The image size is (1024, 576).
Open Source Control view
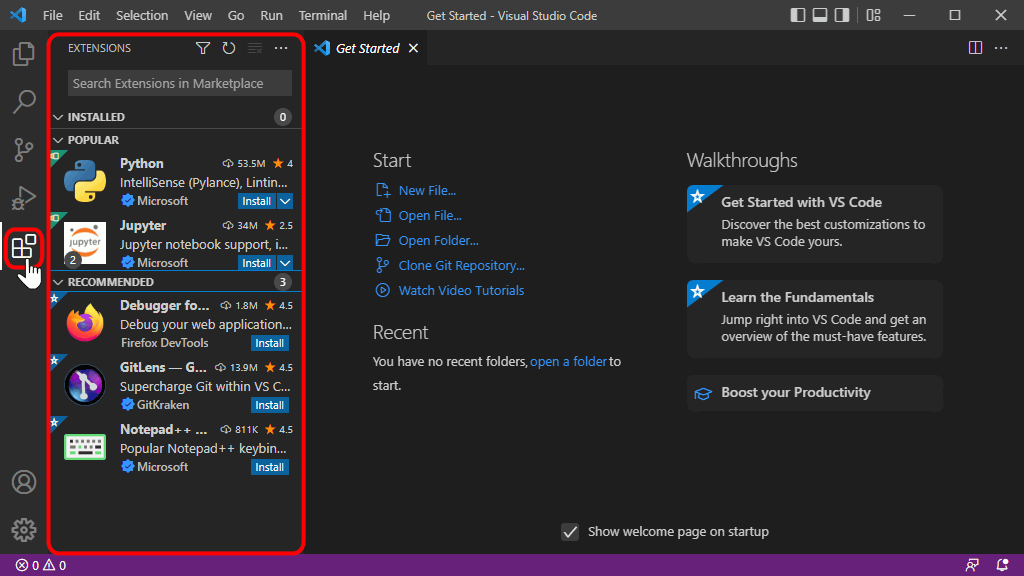(x=24, y=150)
